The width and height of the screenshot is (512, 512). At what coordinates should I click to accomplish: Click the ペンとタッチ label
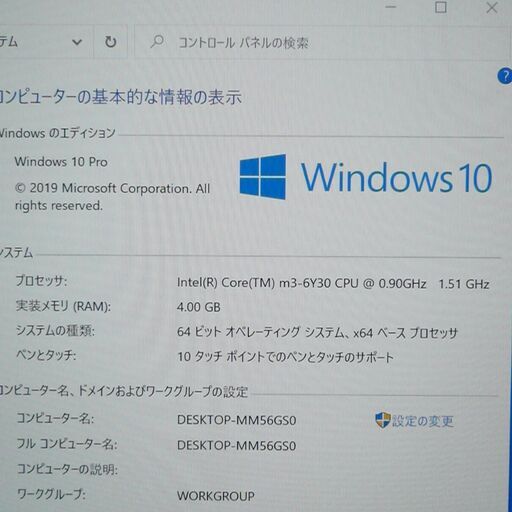(x=46, y=355)
